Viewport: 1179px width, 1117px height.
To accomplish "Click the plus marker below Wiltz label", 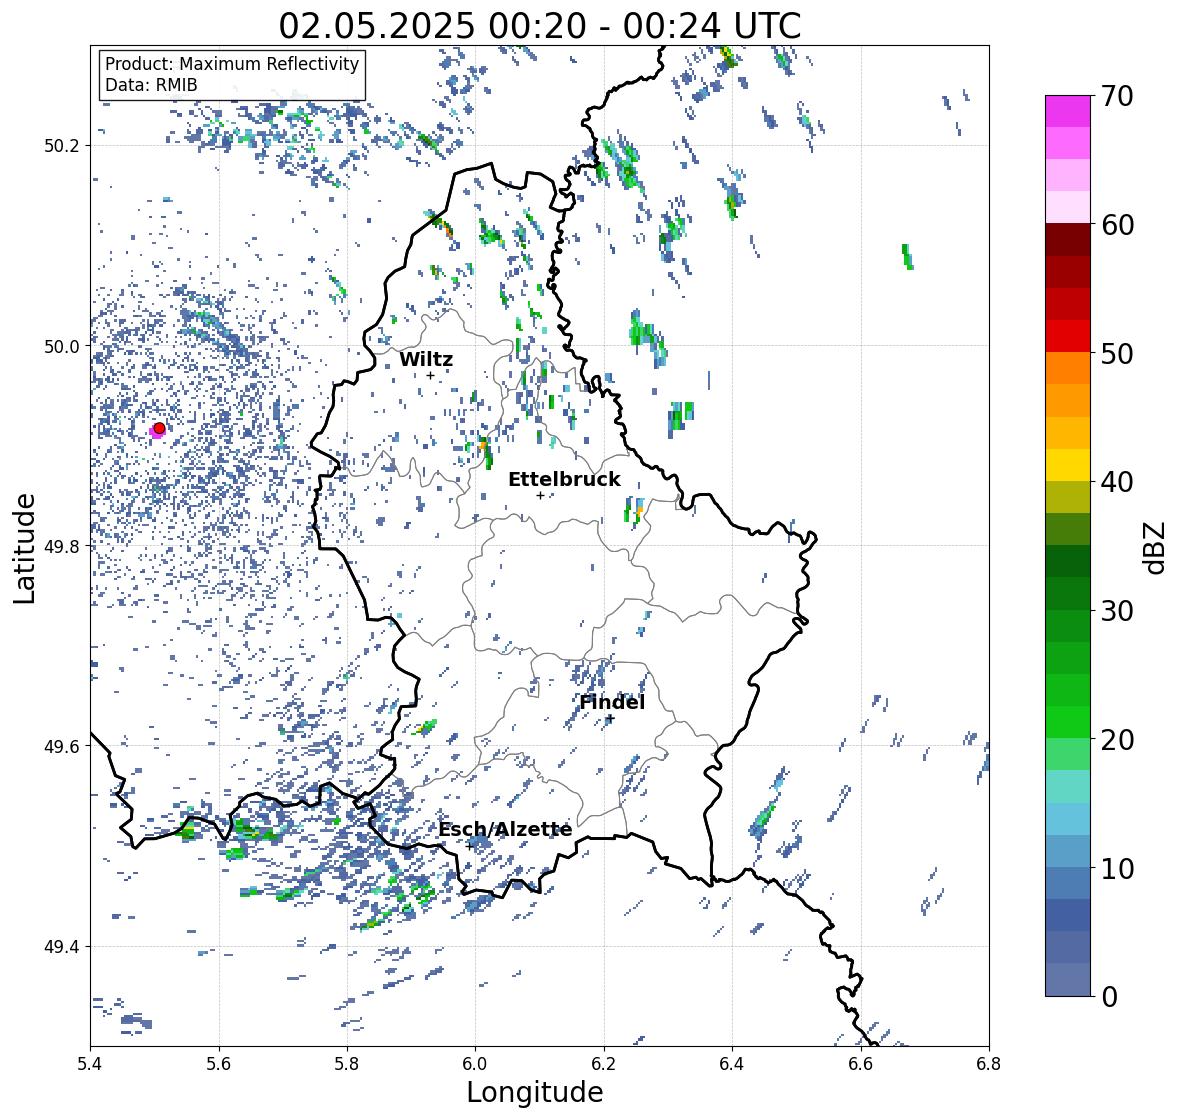I will [x=430, y=375].
